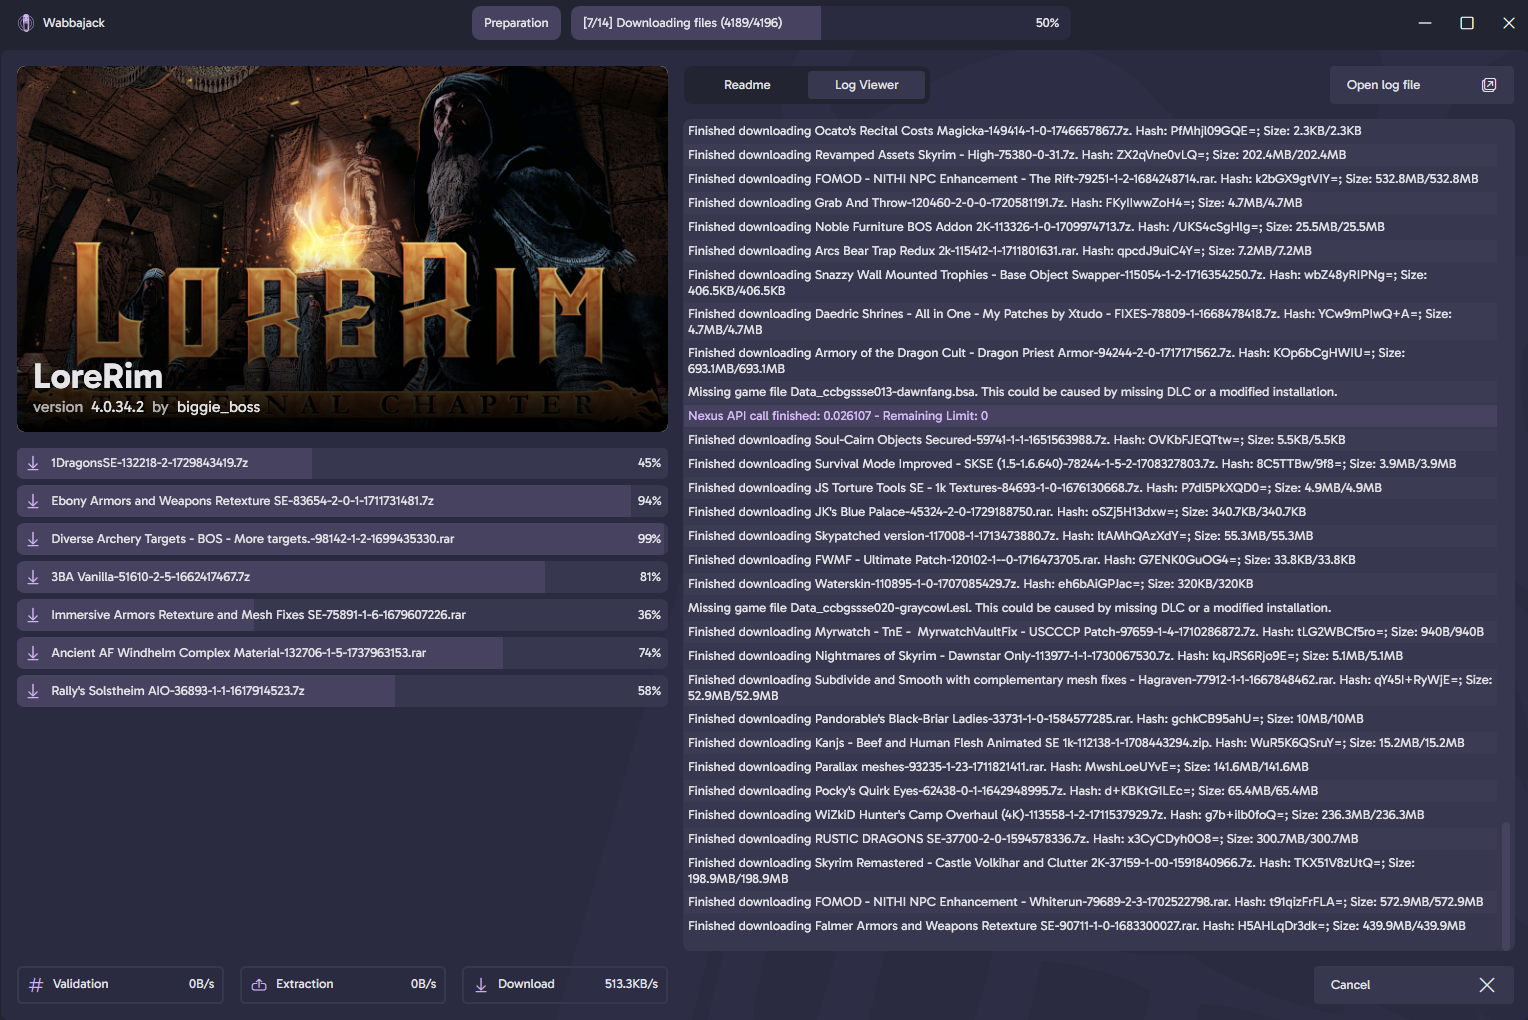Click the Validation 0B/s status box
This screenshot has height=1020, width=1528.
120,985
